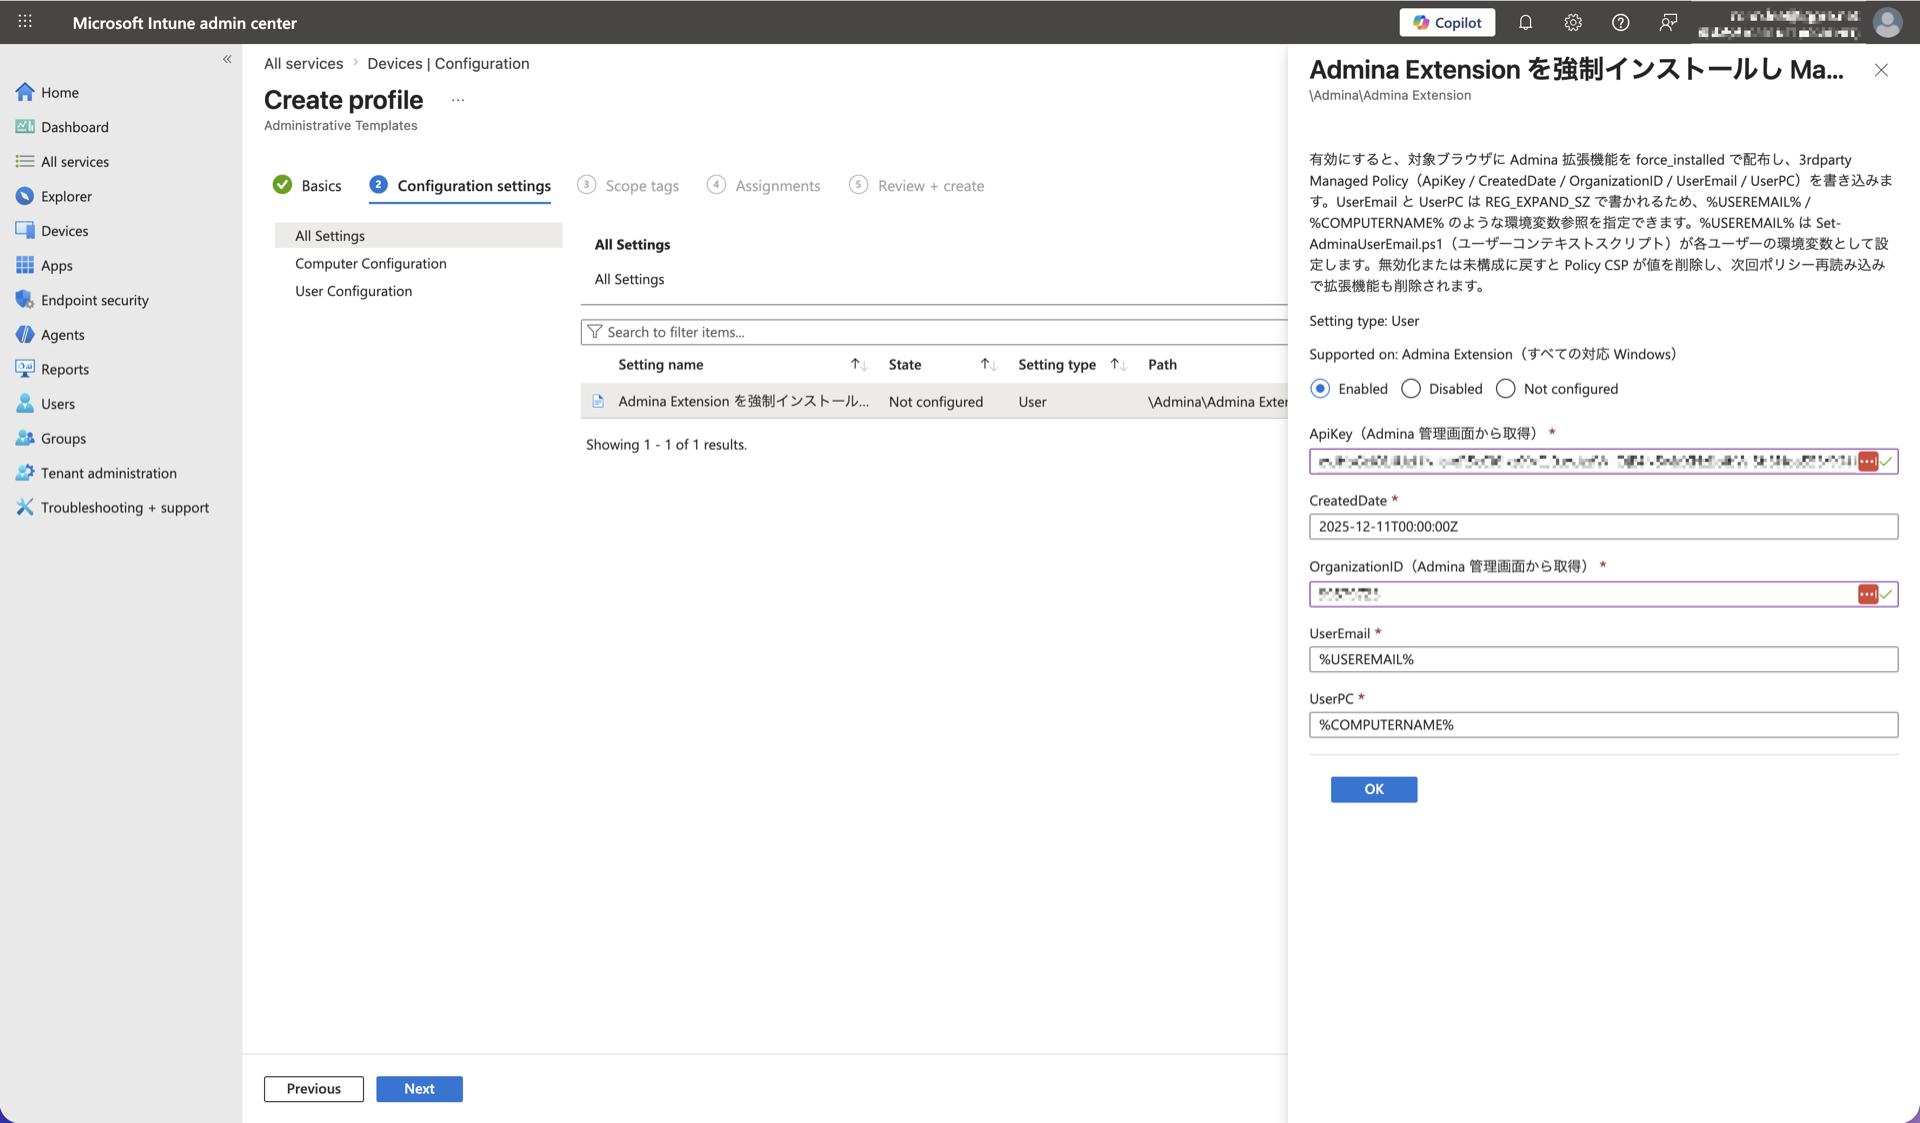Open the Create profile more options ellipsis

click(458, 100)
